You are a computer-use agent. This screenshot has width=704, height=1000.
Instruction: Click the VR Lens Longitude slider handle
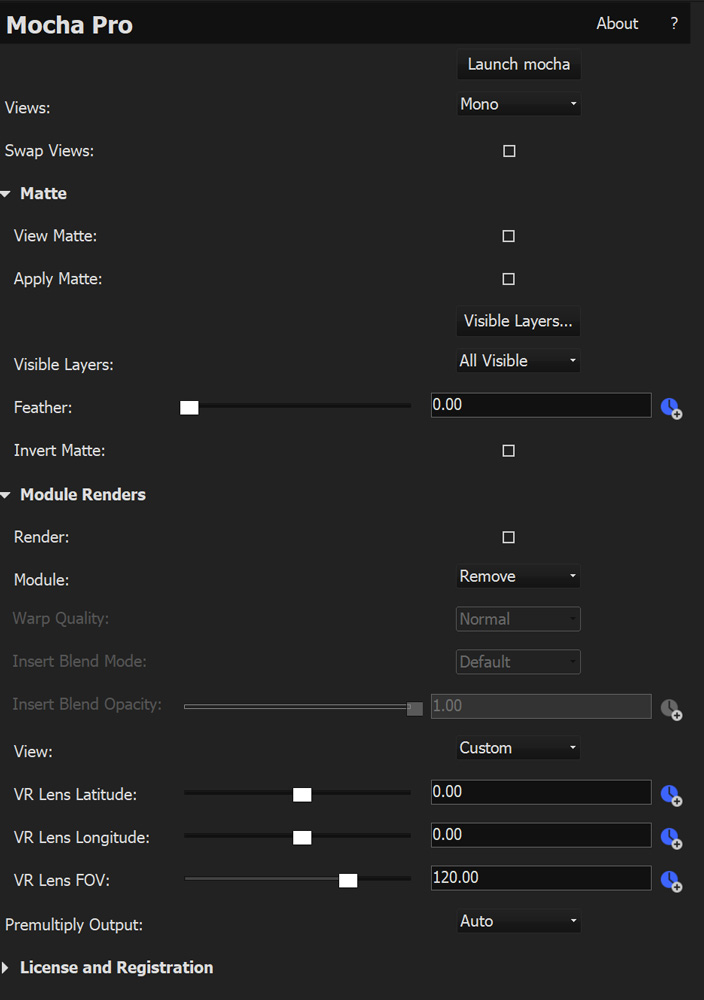302,837
